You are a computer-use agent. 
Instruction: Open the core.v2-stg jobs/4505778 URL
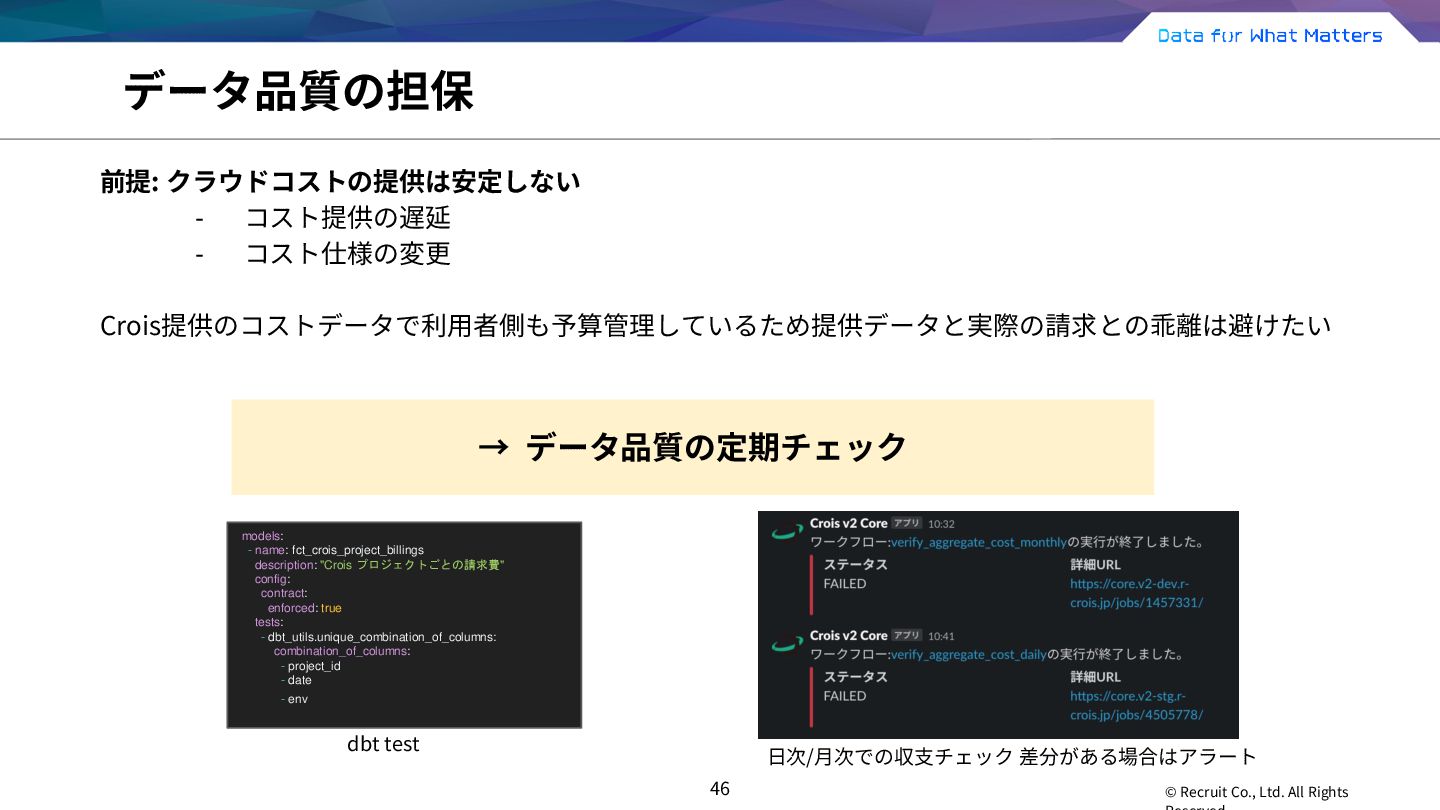[1136, 705]
